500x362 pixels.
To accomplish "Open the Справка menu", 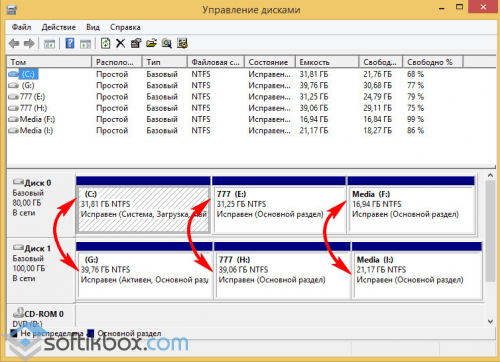I will (125, 27).
